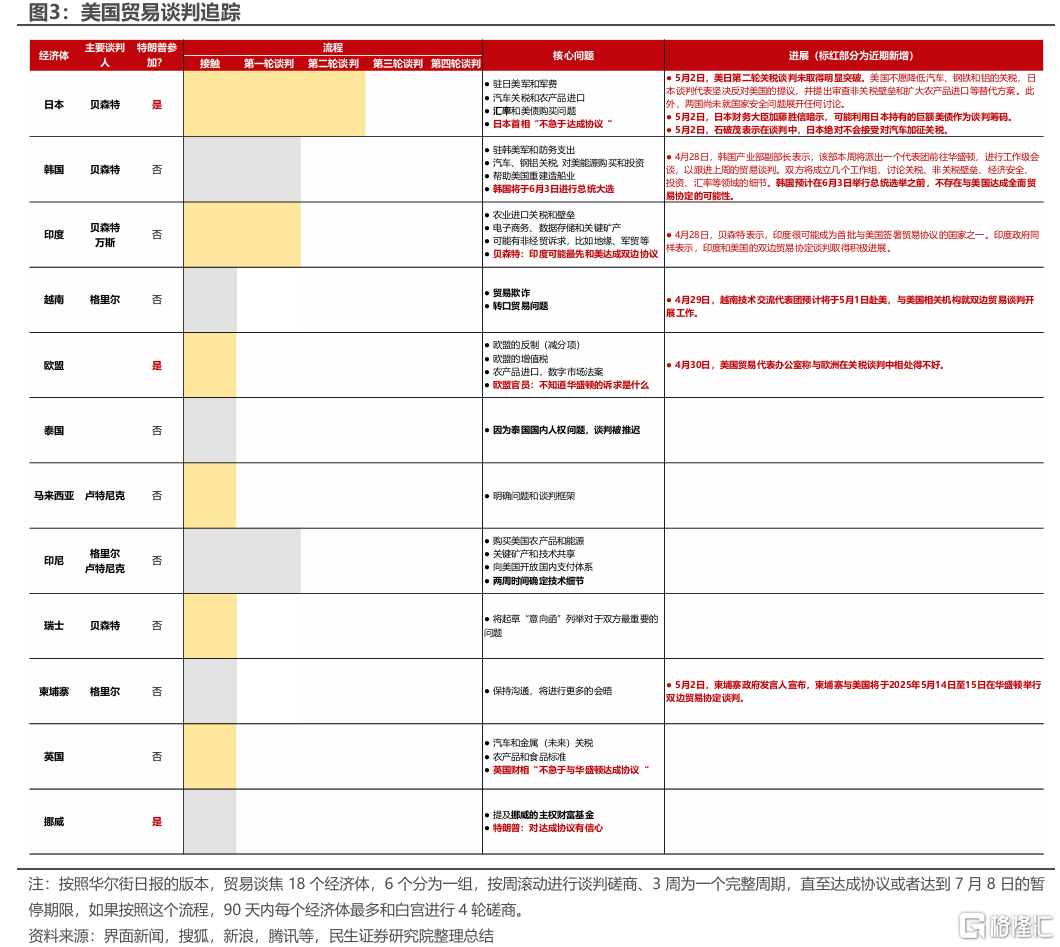This screenshot has width=1060, height=947.
Task: Select the economy name "挪威"
Action: pos(54,821)
